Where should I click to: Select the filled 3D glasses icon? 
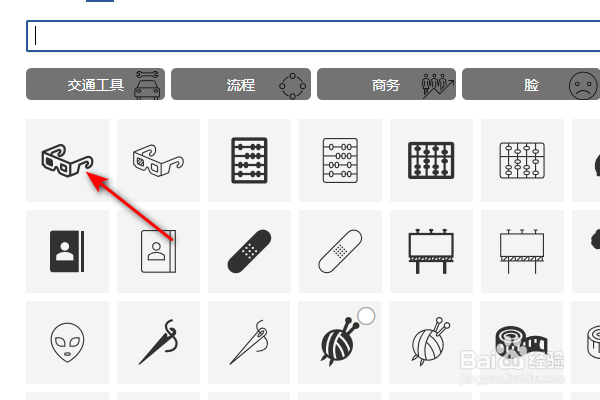pos(67,160)
